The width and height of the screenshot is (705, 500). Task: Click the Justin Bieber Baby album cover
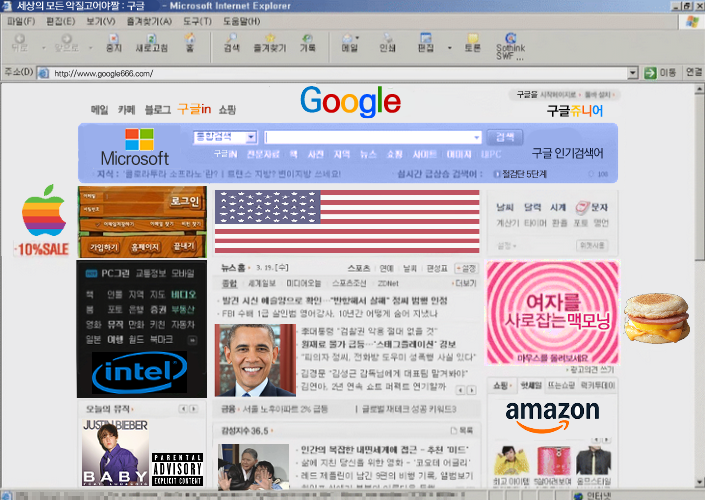coord(116,452)
